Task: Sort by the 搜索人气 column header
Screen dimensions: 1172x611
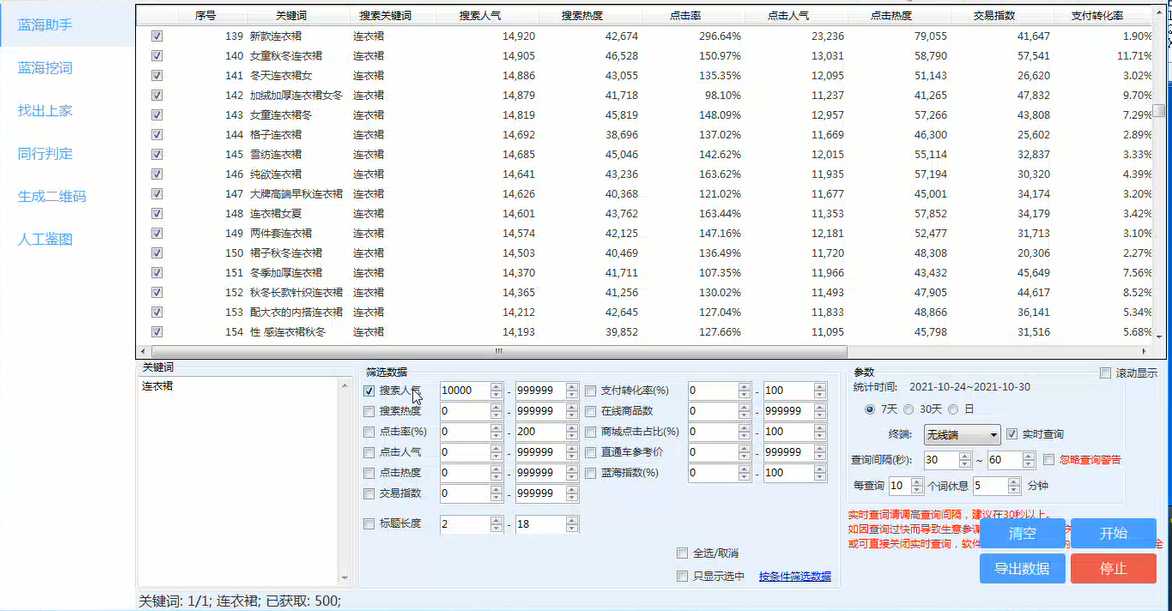Action: (484, 16)
